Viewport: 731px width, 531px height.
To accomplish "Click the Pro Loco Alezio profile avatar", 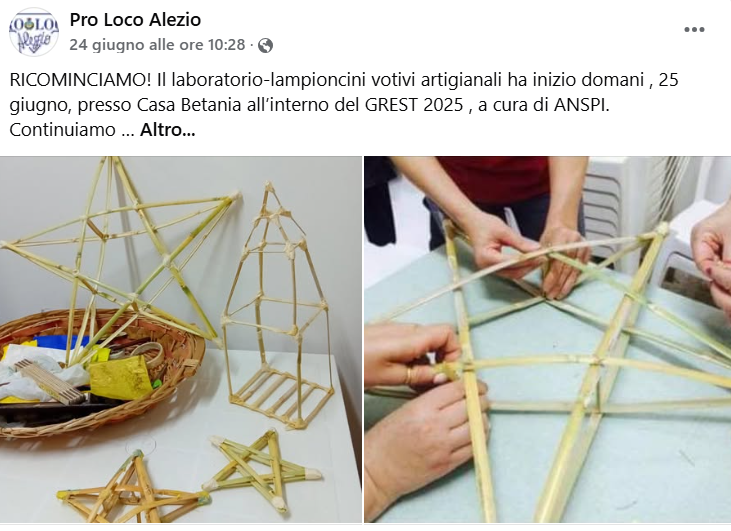I will pos(34,32).
